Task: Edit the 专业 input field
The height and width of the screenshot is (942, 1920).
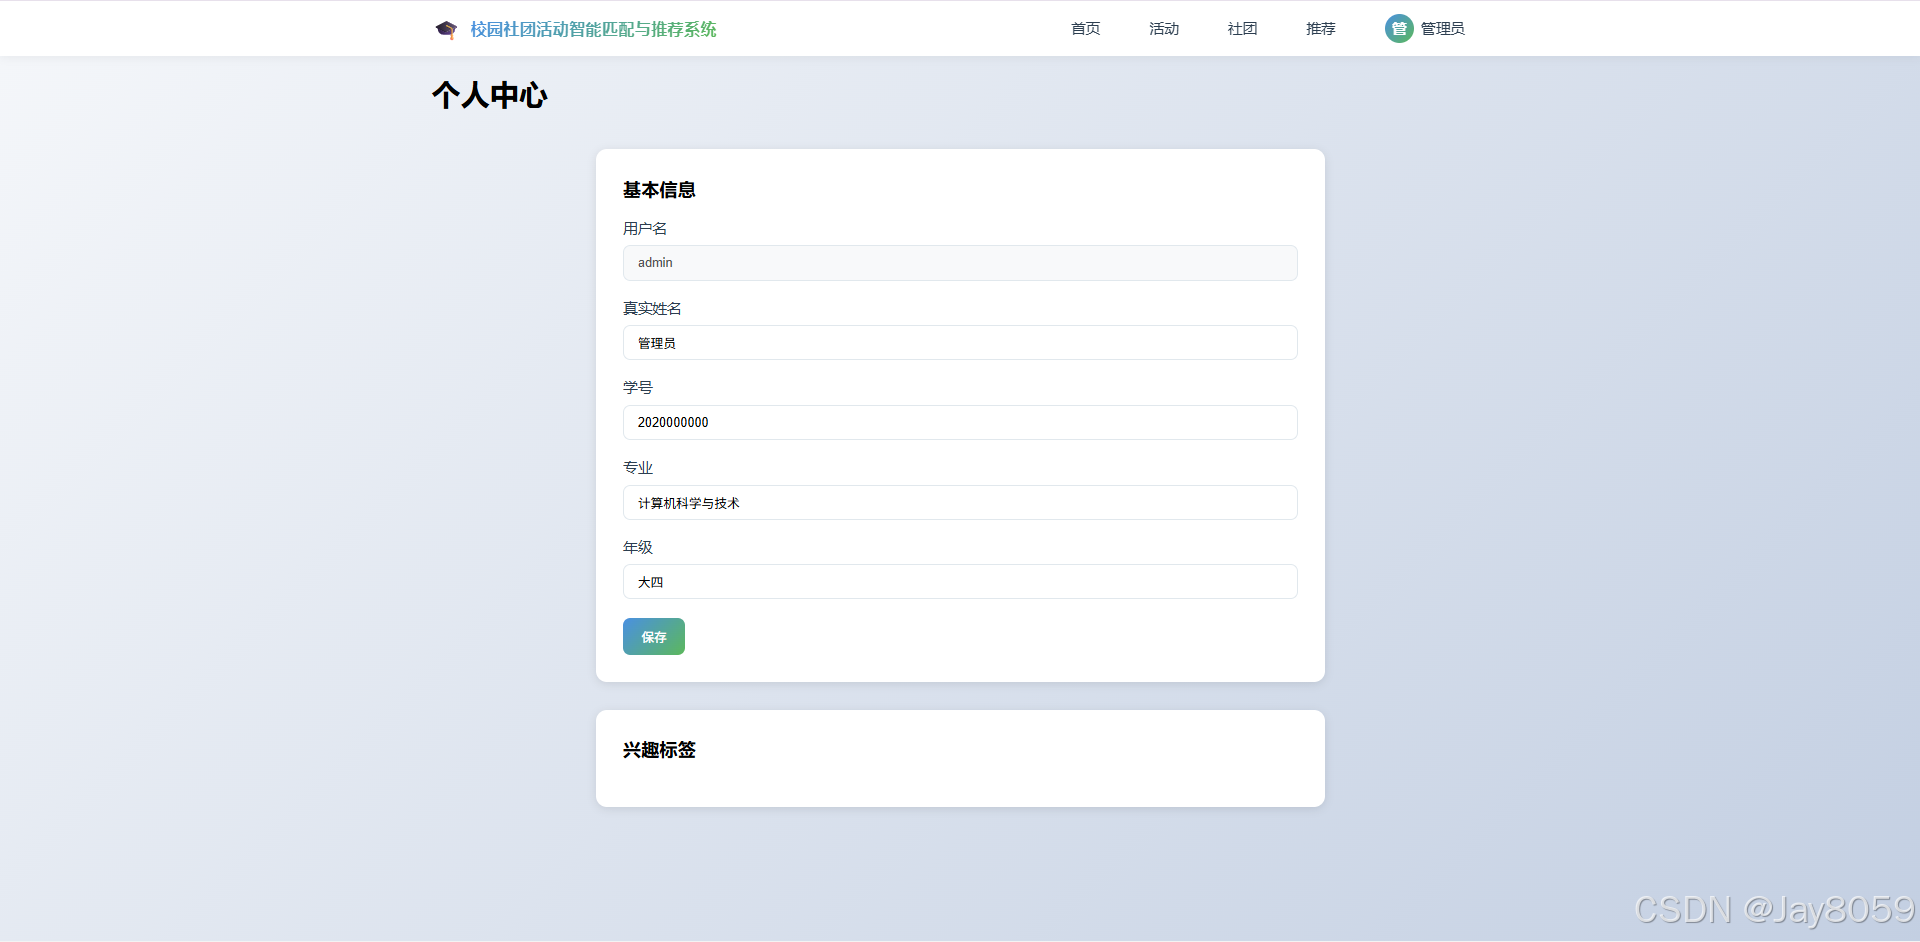Action: pos(960,503)
